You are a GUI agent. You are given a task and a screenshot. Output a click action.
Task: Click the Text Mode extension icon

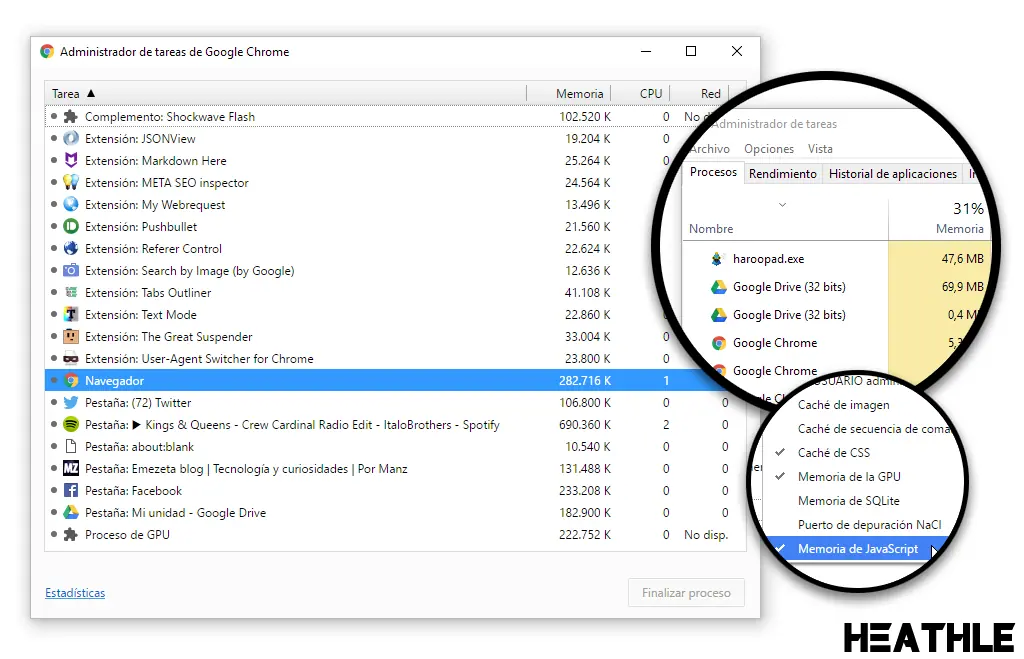(71, 315)
